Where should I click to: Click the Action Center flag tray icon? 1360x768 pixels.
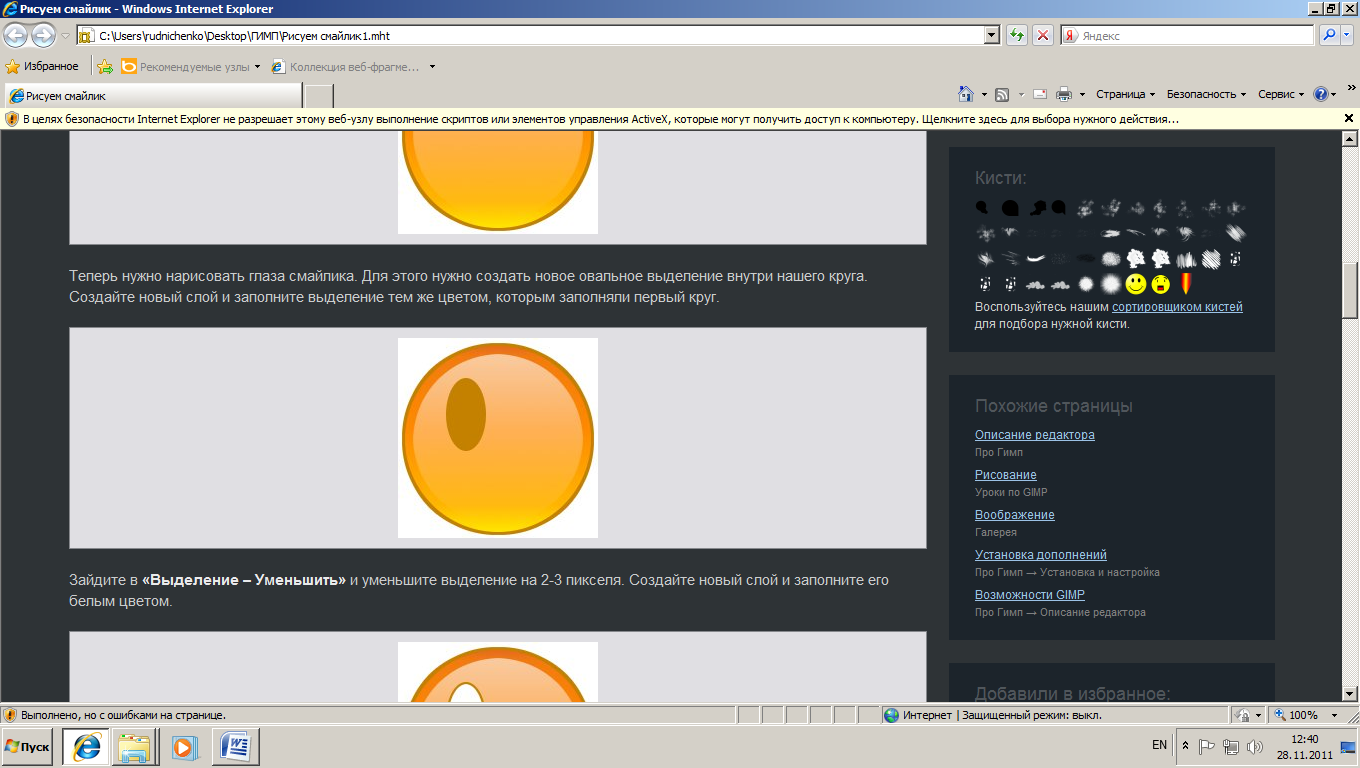(x=1207, y=747)
